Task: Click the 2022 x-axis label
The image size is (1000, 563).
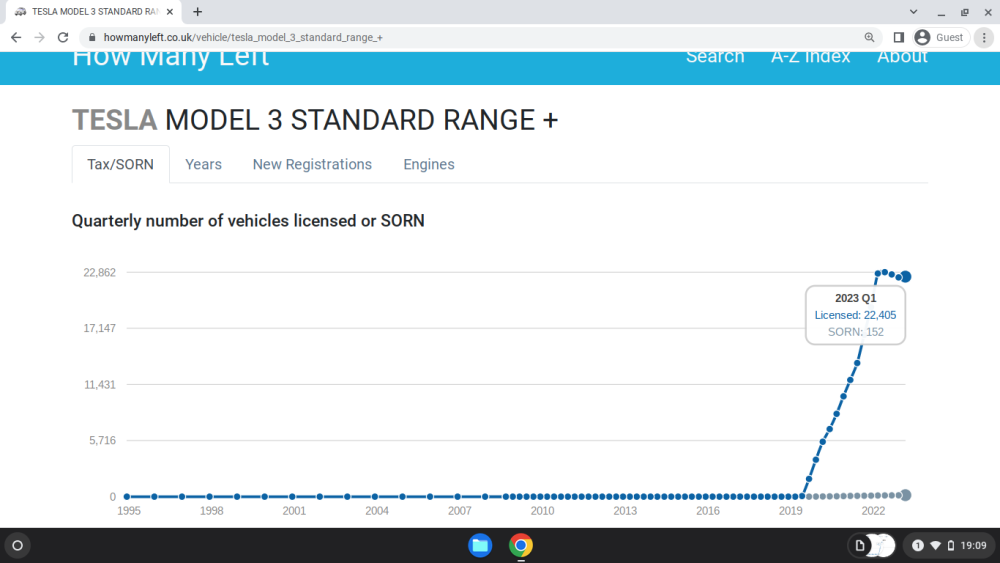Action: click(x=873, y=511)
